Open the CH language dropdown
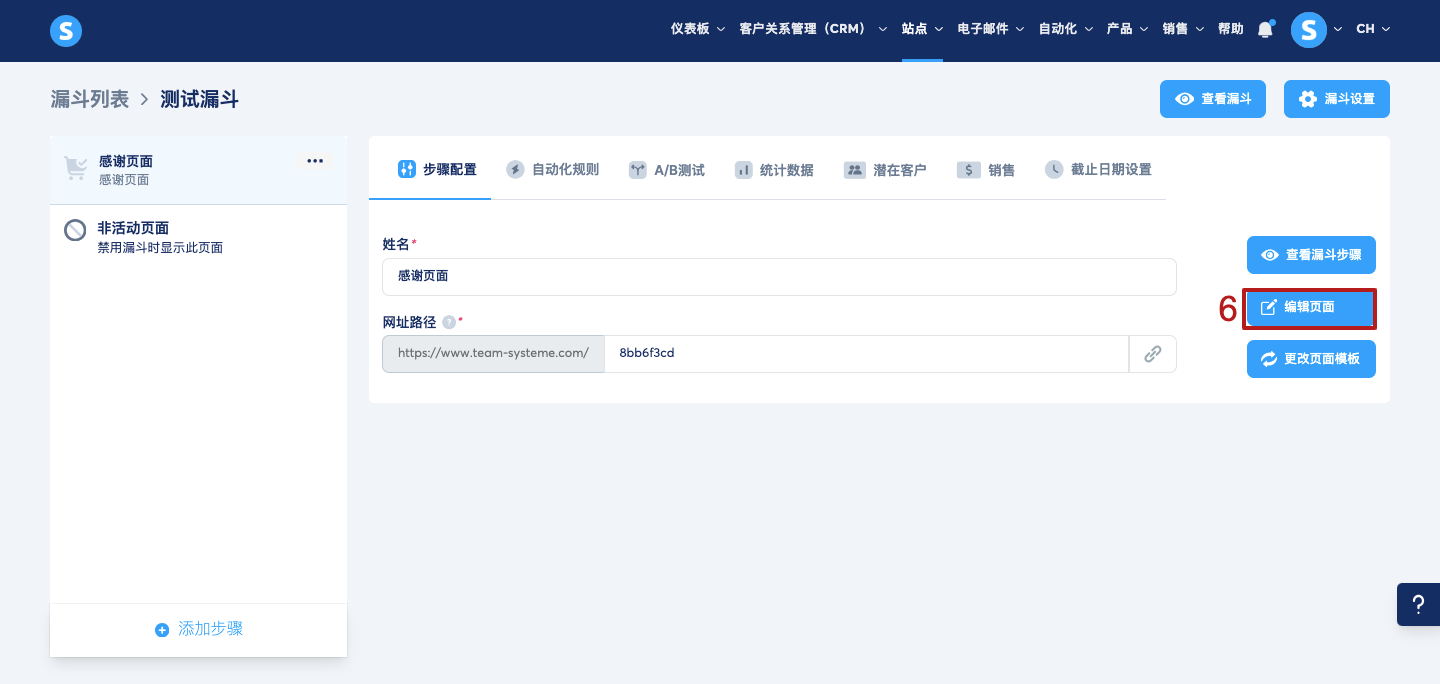Screen dimensions: 1440x684 [1373, 29]
